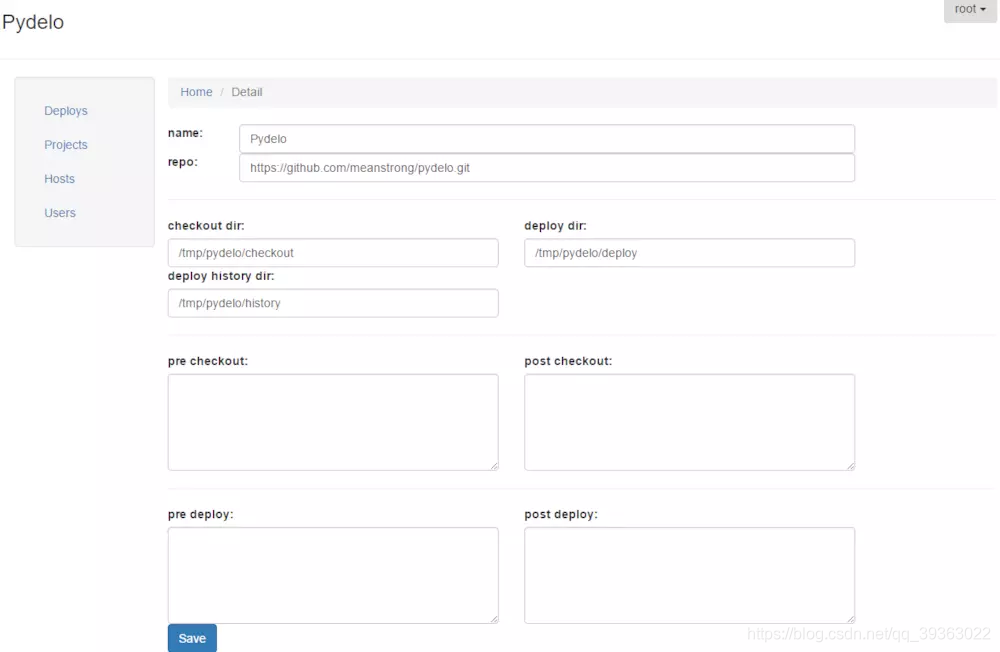Click the Save button
1000x652 pixels.
click(x=192, y=638)
